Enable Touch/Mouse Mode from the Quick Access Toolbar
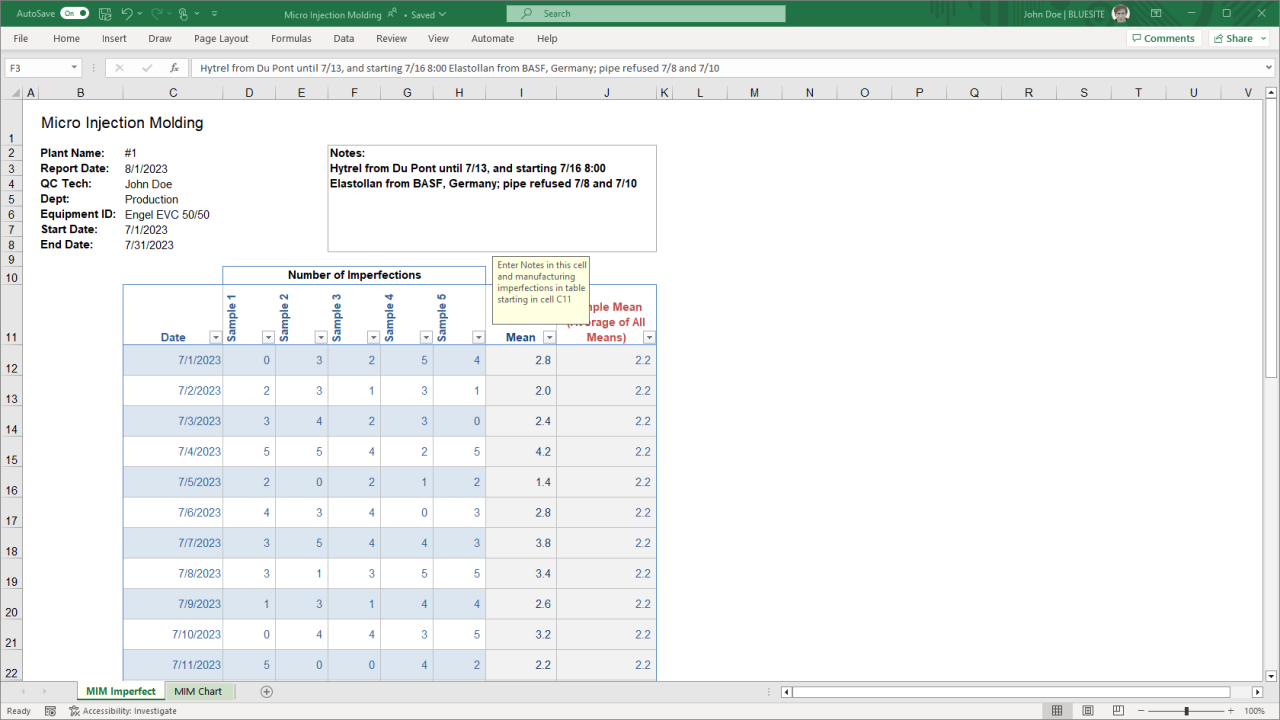The height and width of the screenshot is (720, 1280). pos(183,14)
